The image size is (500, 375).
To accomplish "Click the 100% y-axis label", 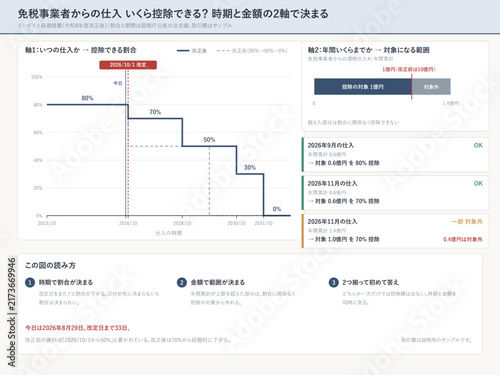I will 37,77.
